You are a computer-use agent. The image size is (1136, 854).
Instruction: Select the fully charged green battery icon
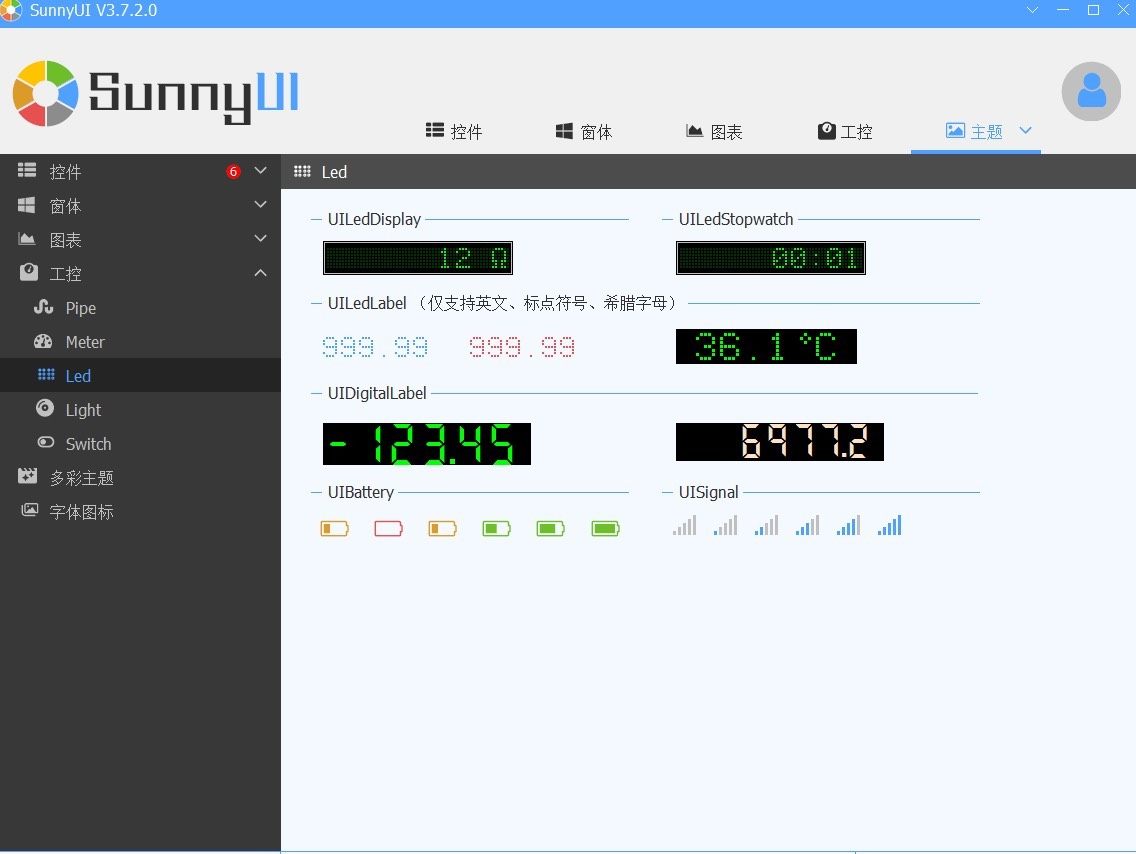coord(605,528)
